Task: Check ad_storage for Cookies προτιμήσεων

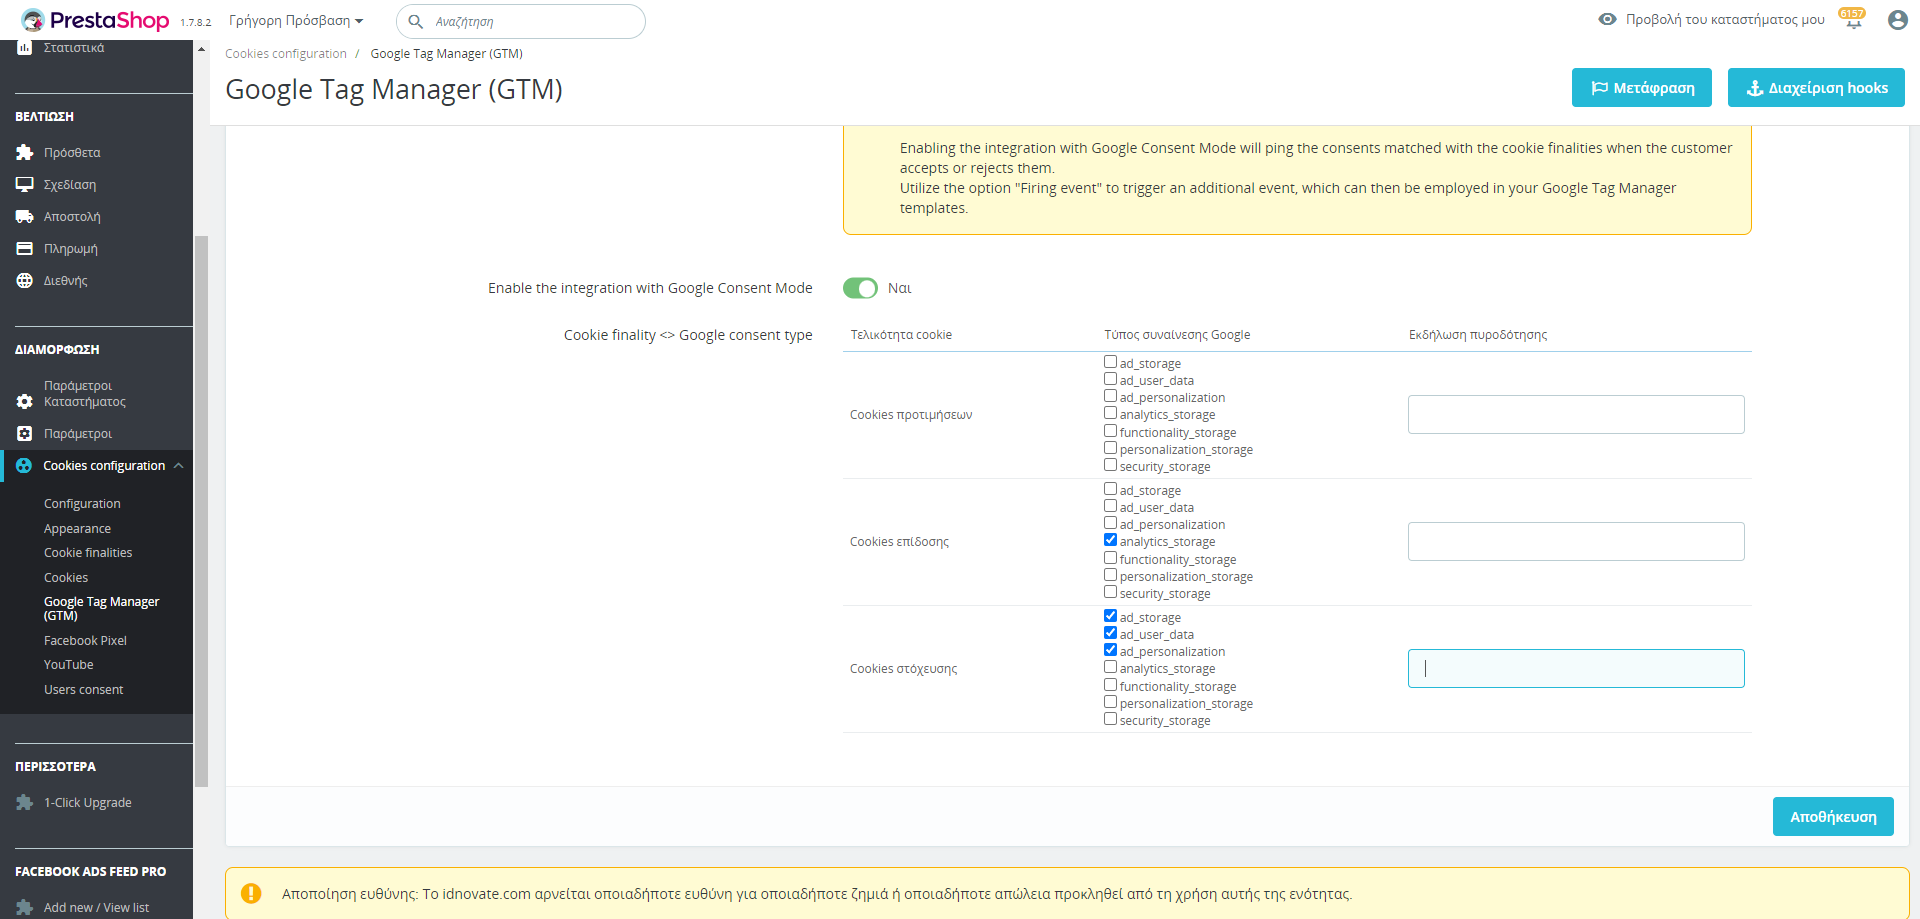Action: click(1110, 362)
